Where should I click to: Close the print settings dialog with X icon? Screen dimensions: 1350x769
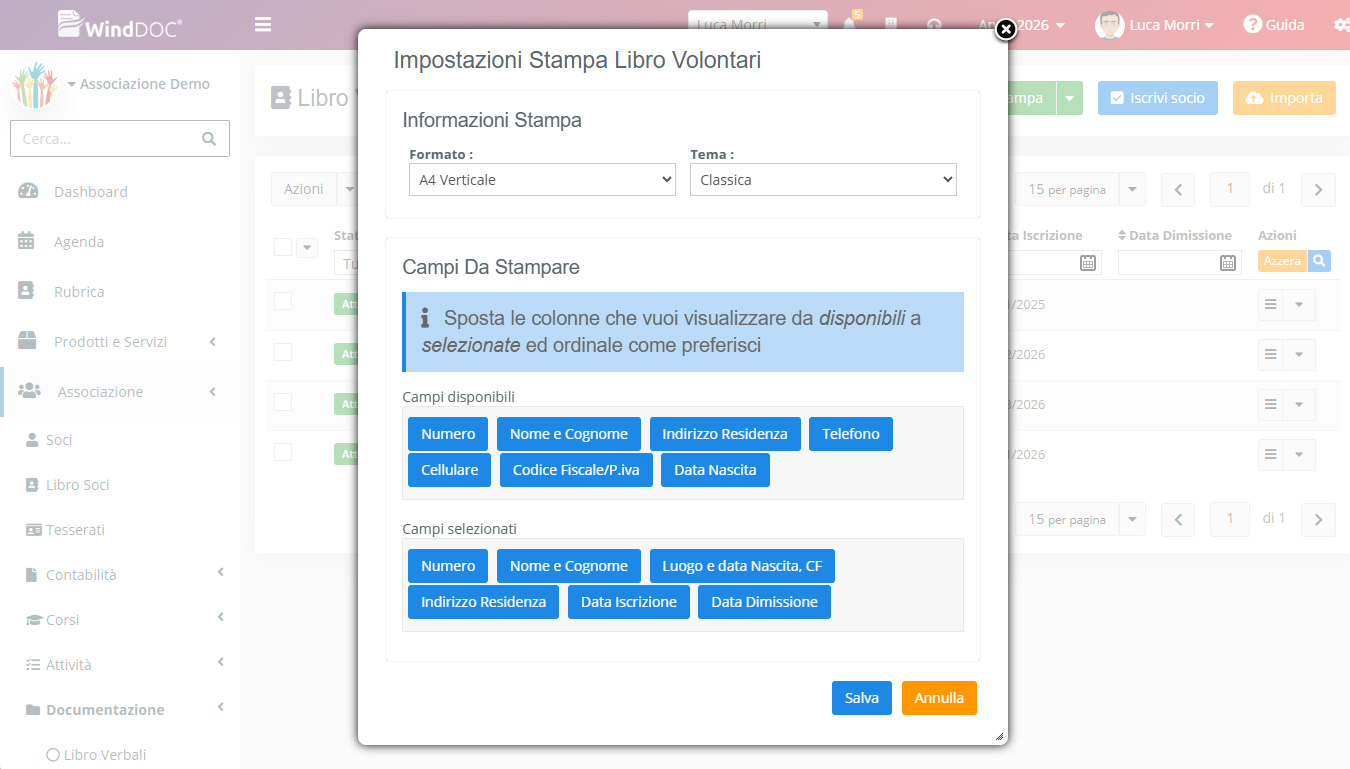[1006, 29]
